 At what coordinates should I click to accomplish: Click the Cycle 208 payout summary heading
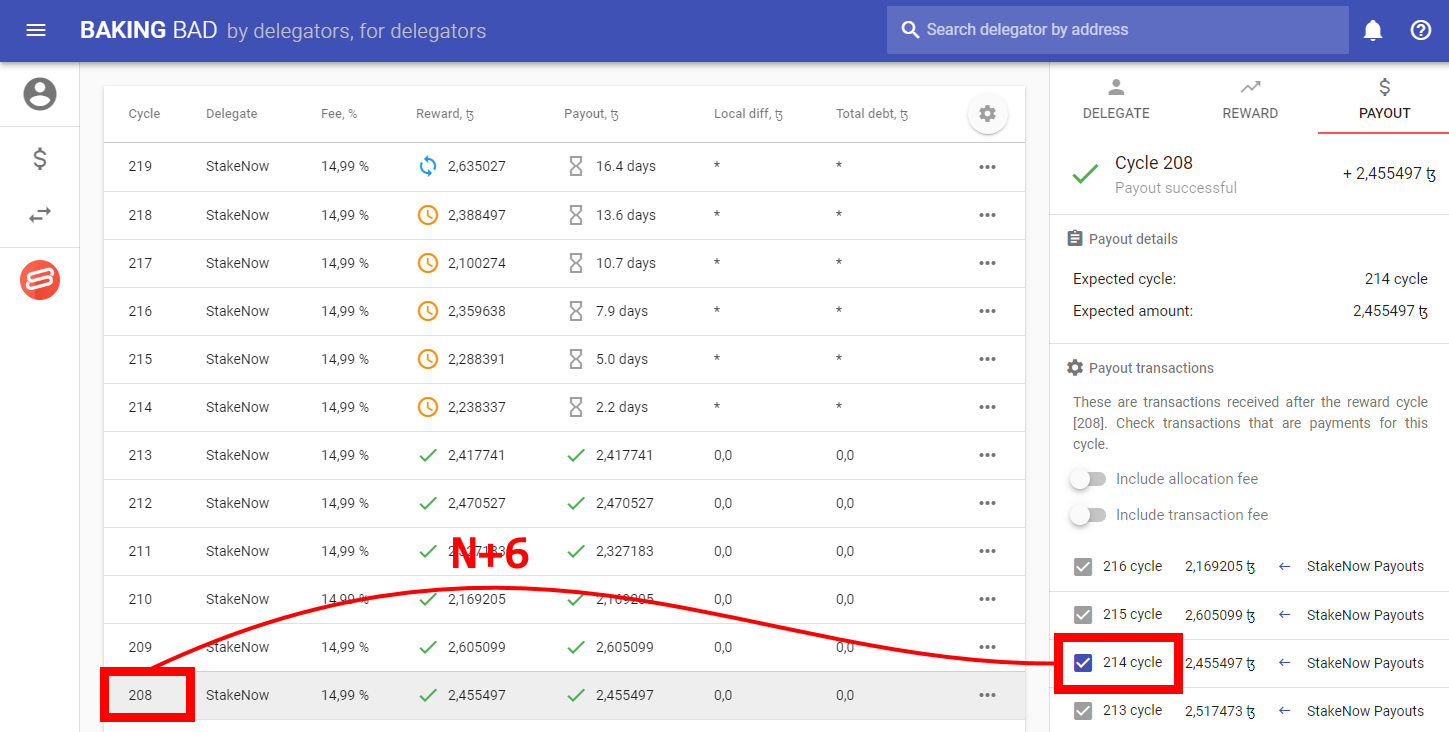[1154, 163]
